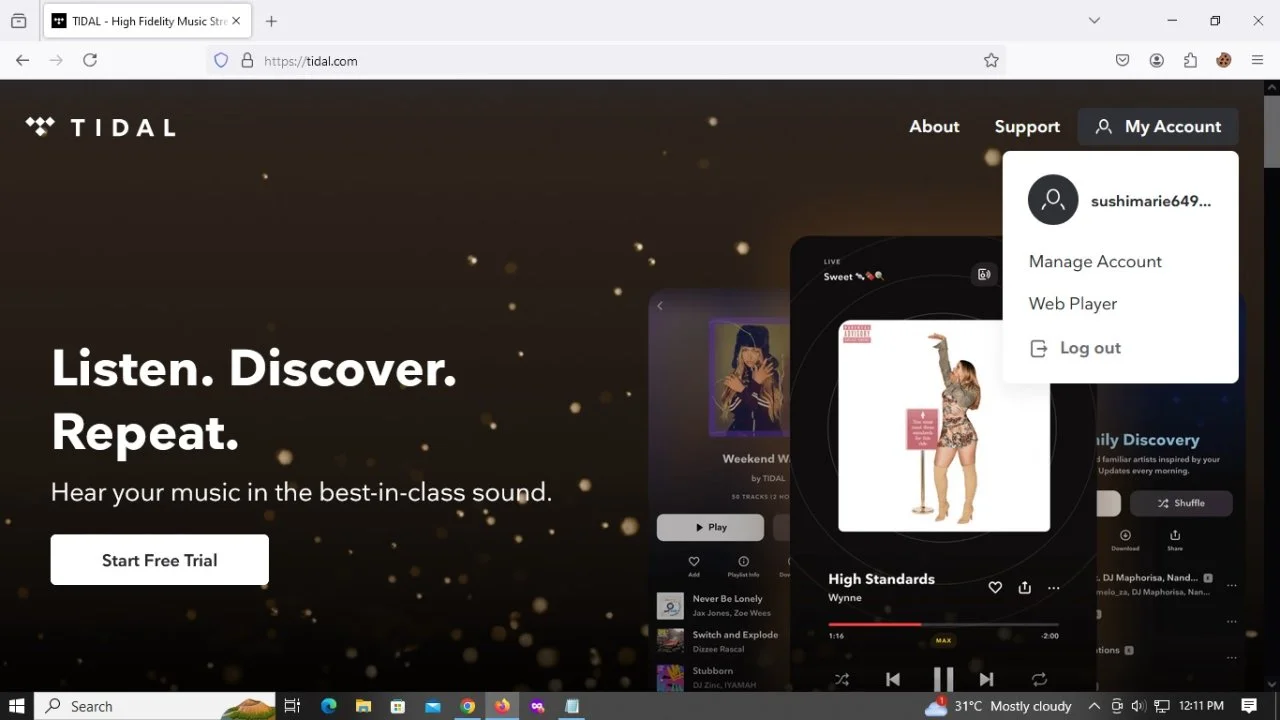Open the Support page

[1027, 127]
